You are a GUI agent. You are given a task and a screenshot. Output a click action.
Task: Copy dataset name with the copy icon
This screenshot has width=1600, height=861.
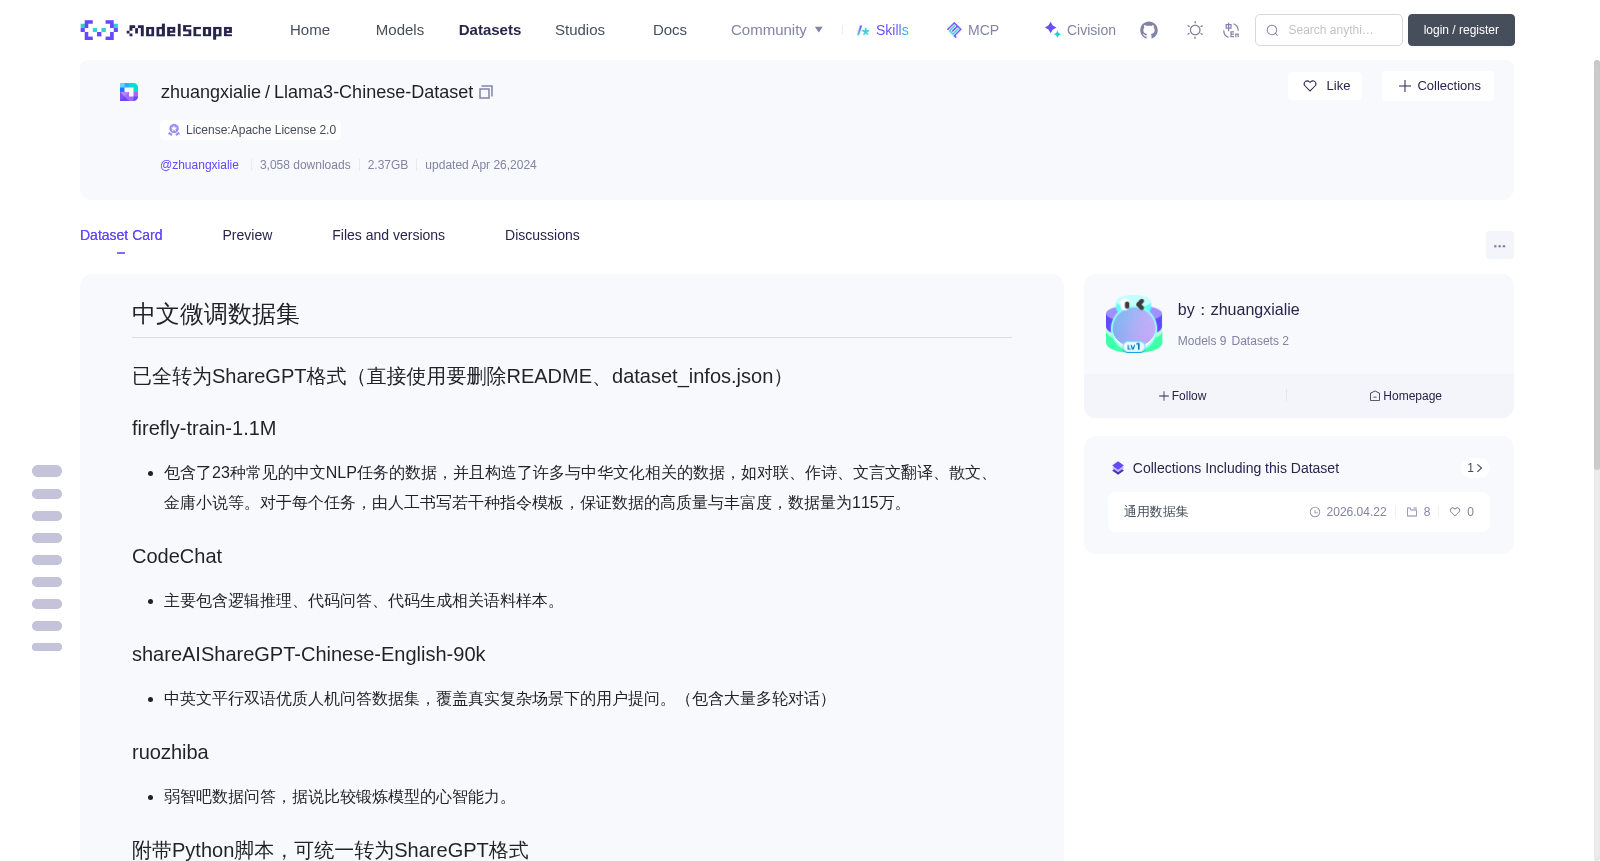click(x=486, y=92)
